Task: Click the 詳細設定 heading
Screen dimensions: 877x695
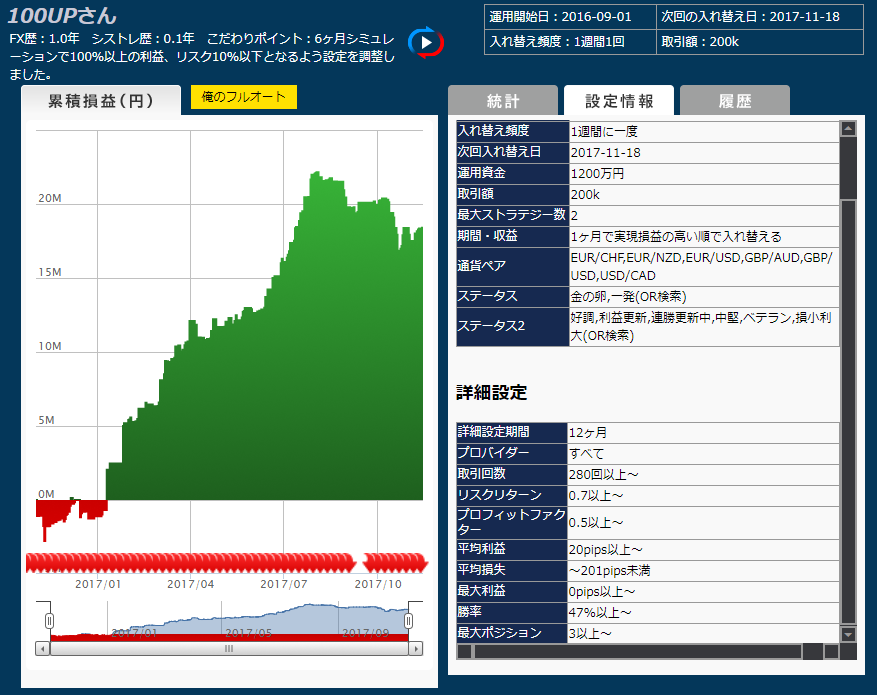Action: 492,393
